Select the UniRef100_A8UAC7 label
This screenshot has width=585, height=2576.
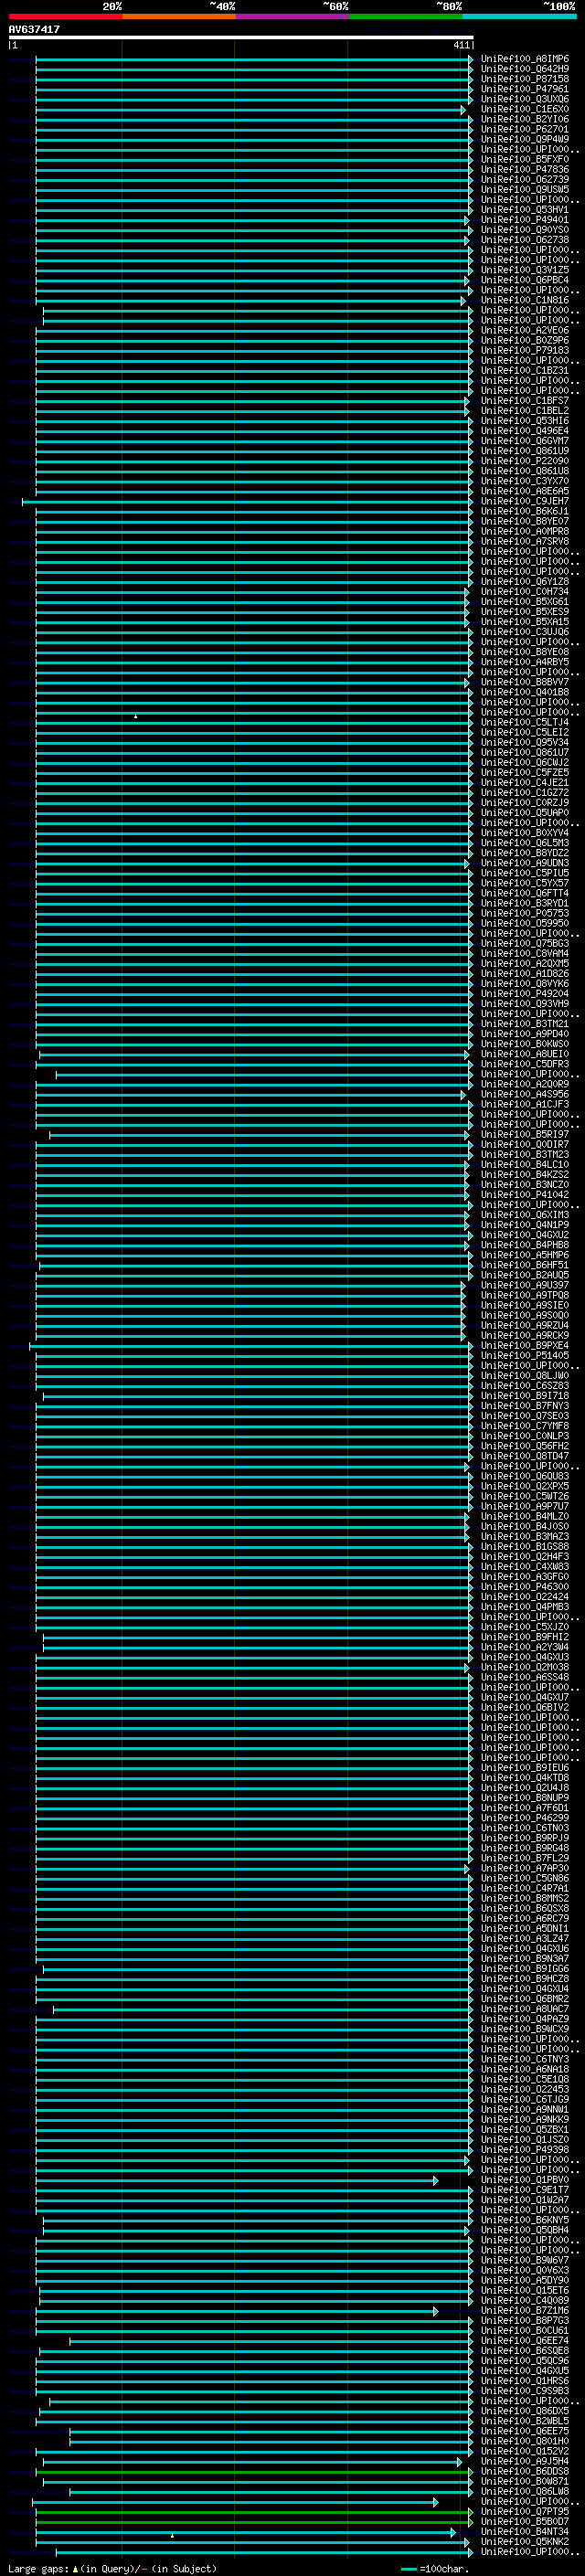tap(524, 2009)
